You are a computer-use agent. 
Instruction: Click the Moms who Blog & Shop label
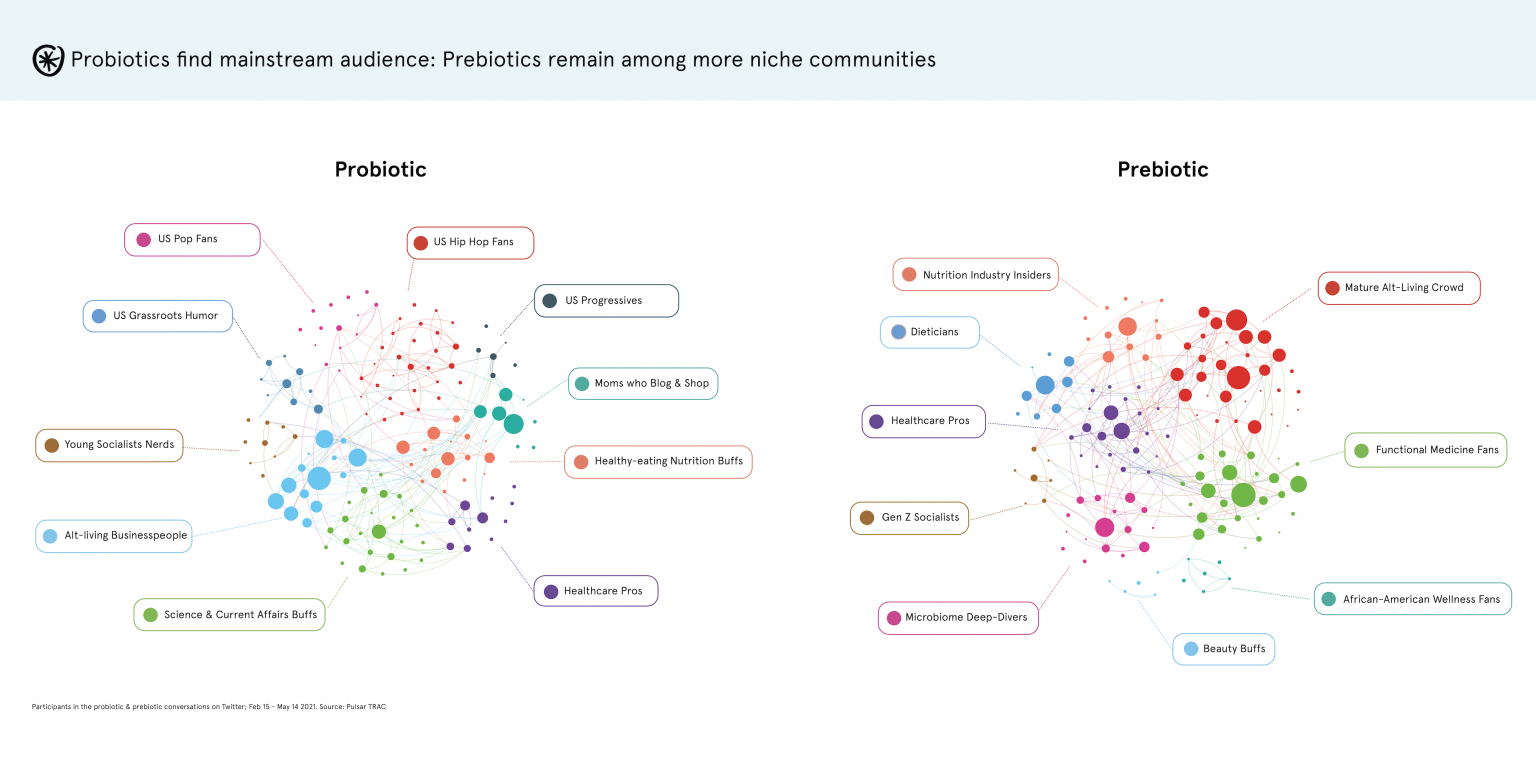click(651, 383)
